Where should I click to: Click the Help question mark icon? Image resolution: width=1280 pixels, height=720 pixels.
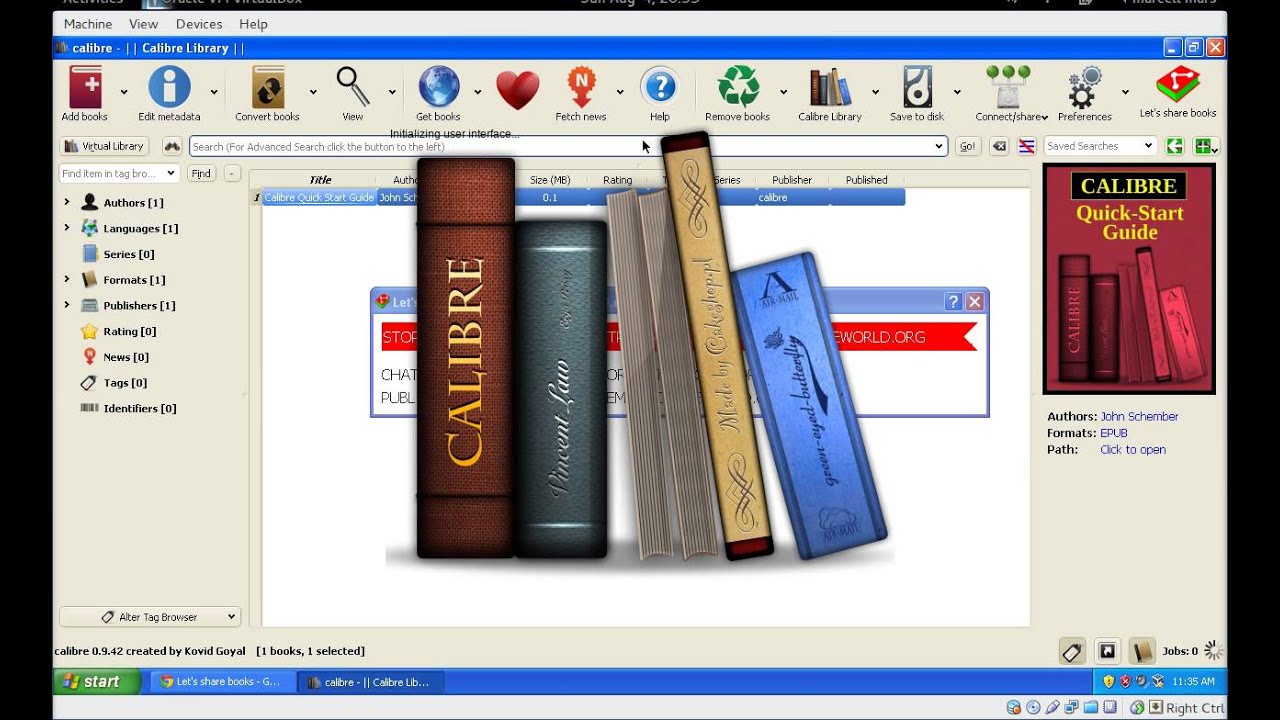pyautogui.click(x=660, y=88)
